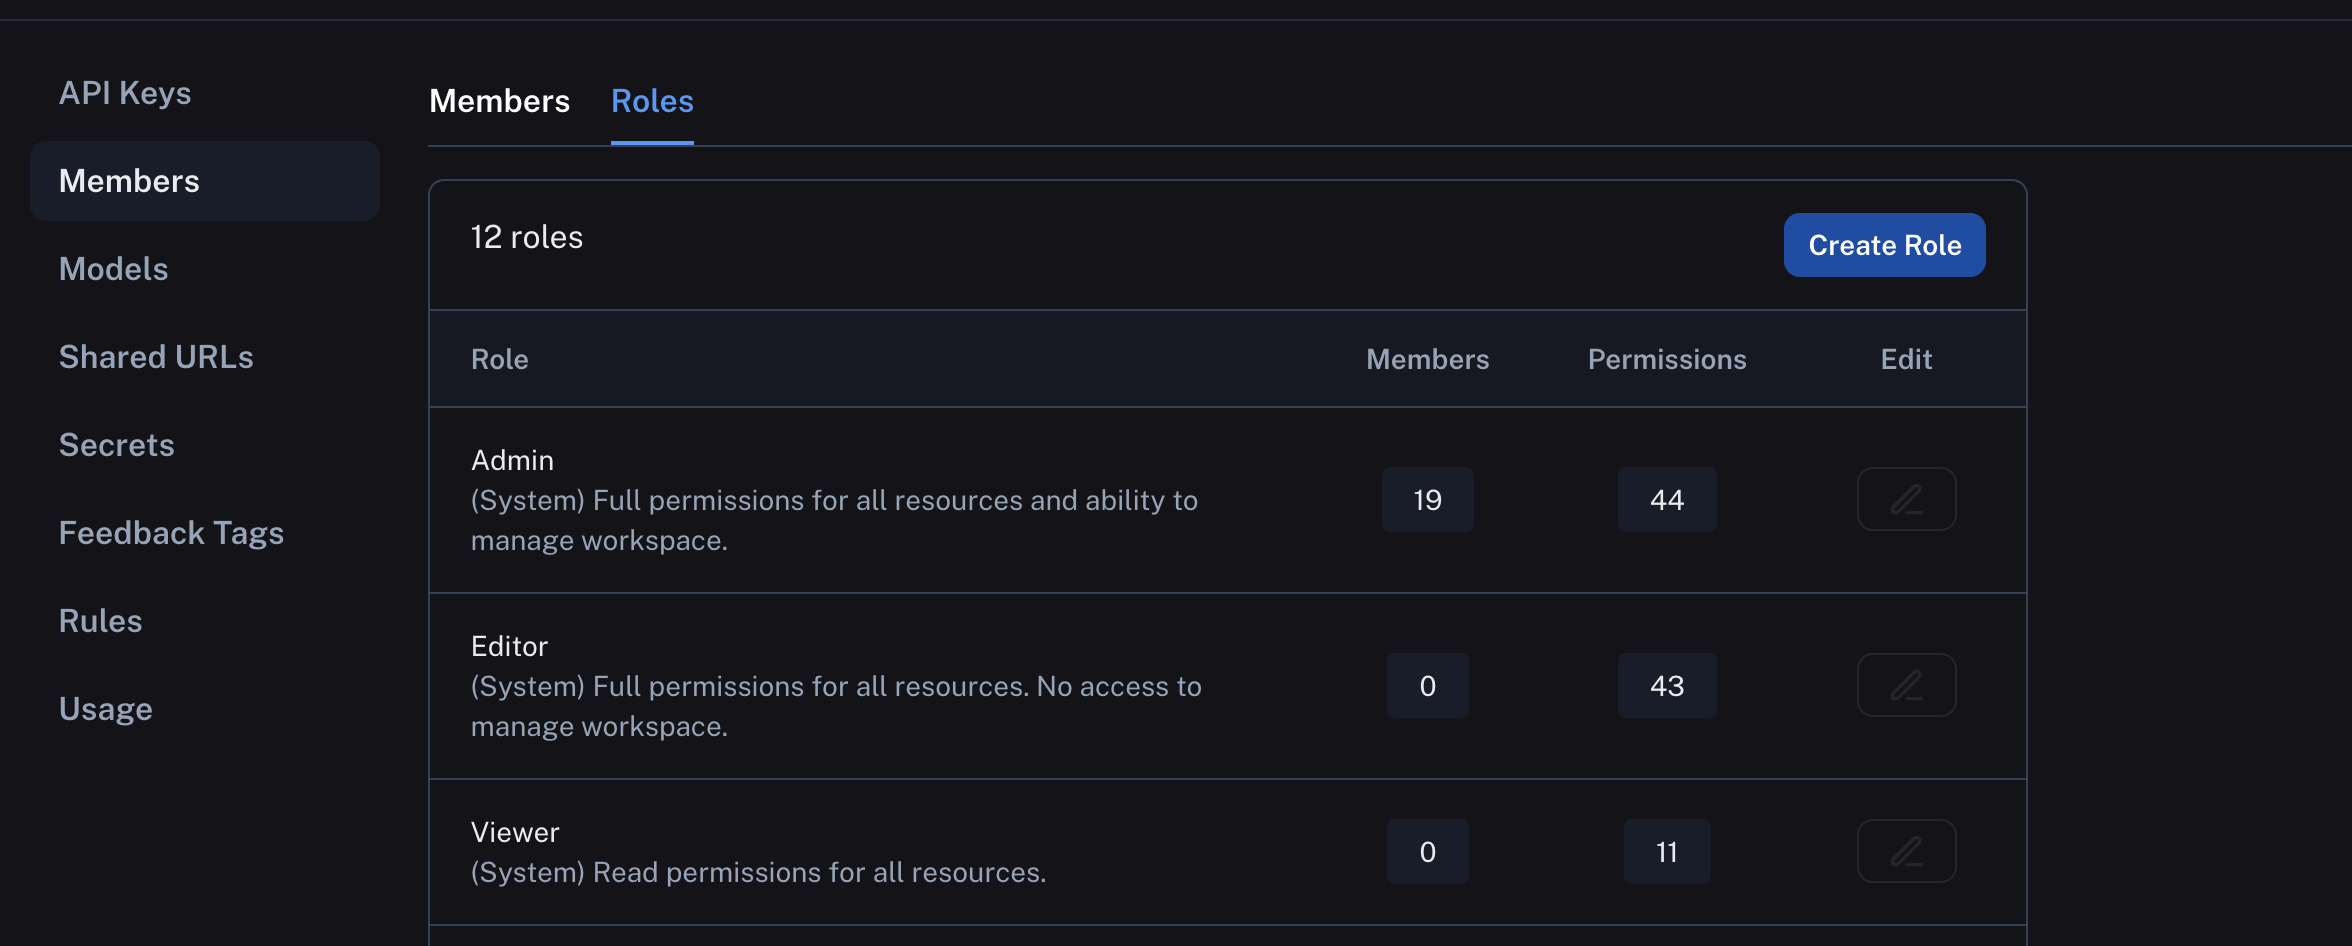The height and width of the screenshot is (946, 2352).
Task: Switch to the Members tab
Action: [499, 101]
